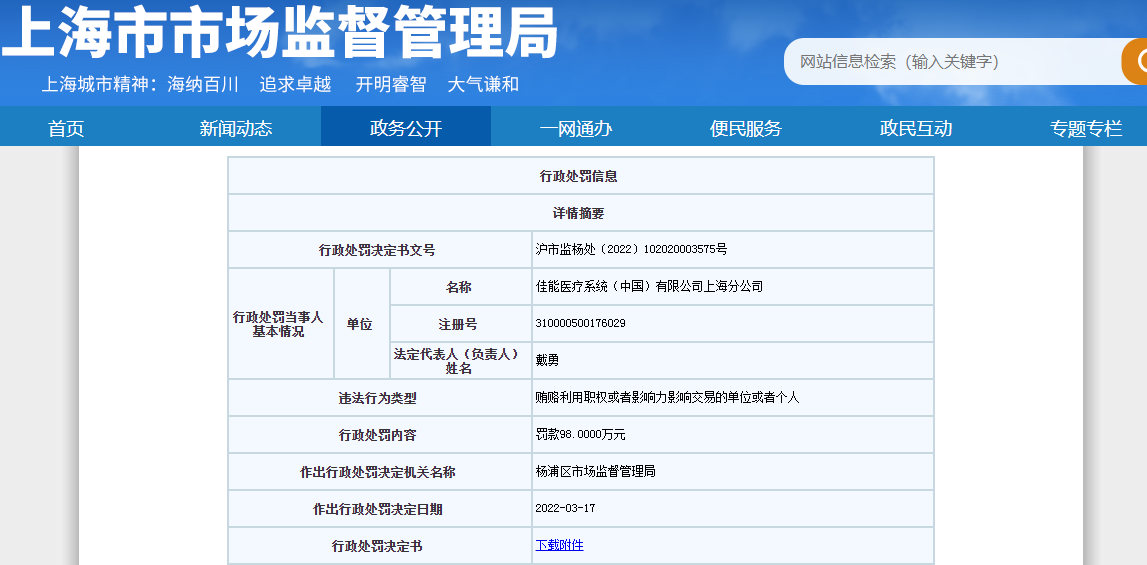Click the 上海市市场监督管理局 site title
Image resolution: width=1147 pixels, height=565 pixels.
[280, 32]
